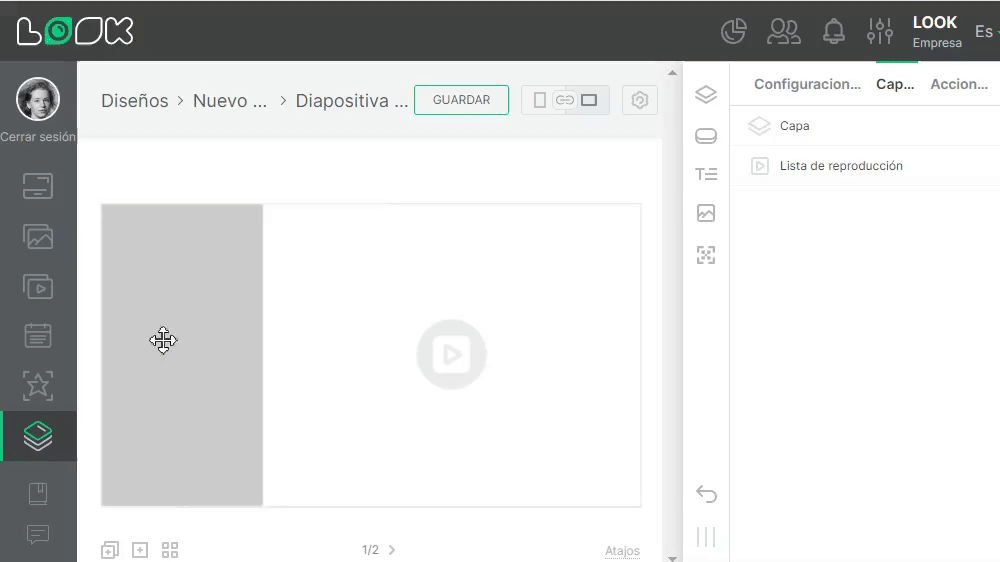Open slide settings gear
Image resolution: width=1000 pixels, height=562 pixels.
pos(640,100)
